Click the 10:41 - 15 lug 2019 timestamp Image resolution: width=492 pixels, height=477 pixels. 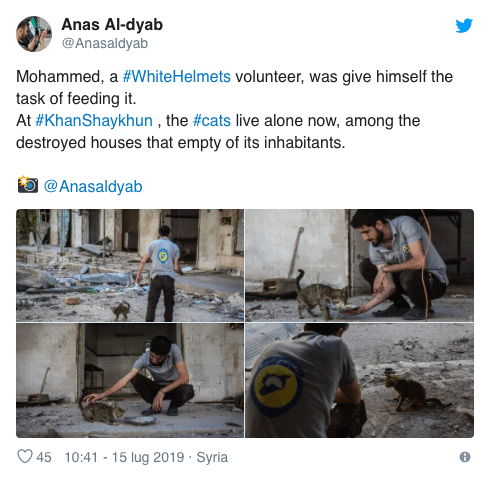pyautogui.click(x=124, y=457)
